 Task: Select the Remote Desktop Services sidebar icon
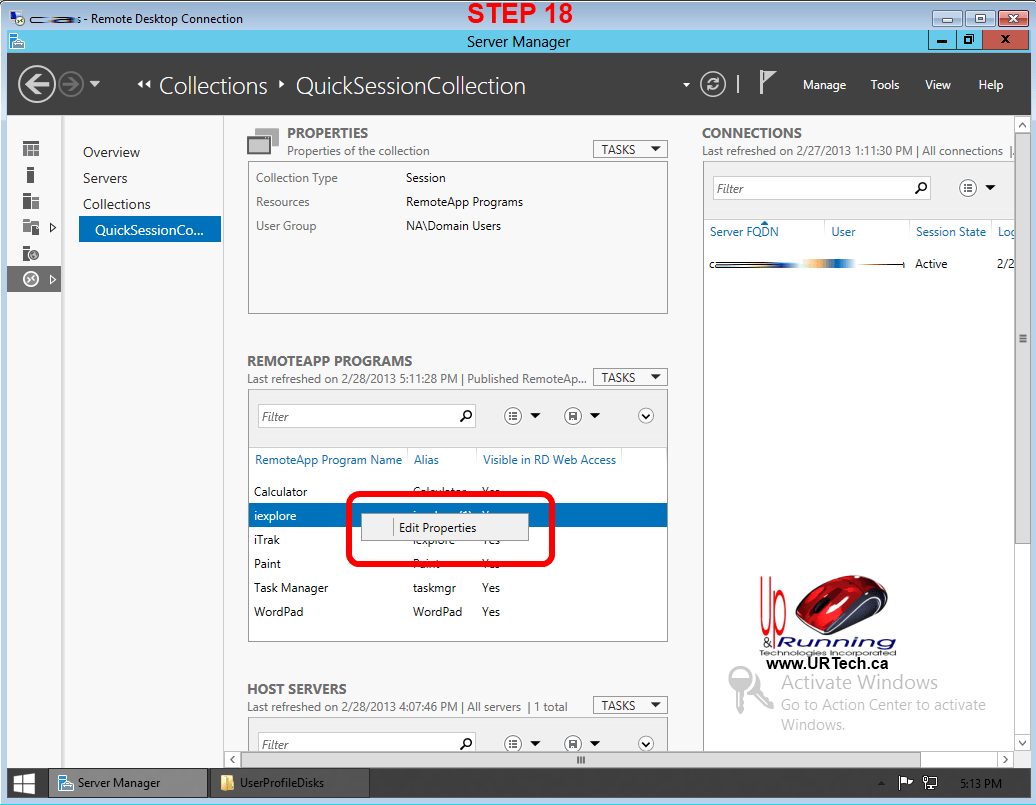click(x=31, y=279)
